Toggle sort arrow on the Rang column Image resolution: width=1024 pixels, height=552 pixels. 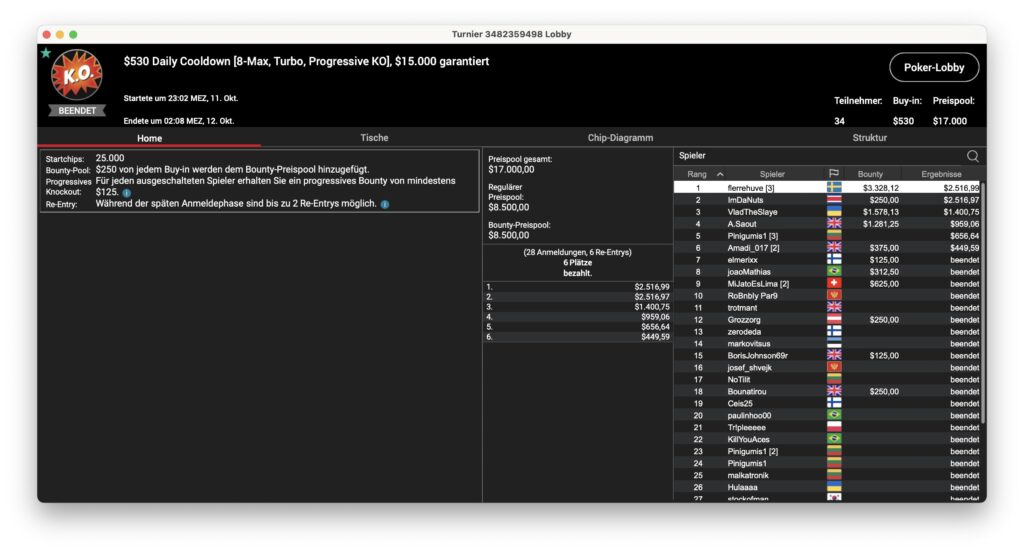pyautogui.click(x=720, y=174)
